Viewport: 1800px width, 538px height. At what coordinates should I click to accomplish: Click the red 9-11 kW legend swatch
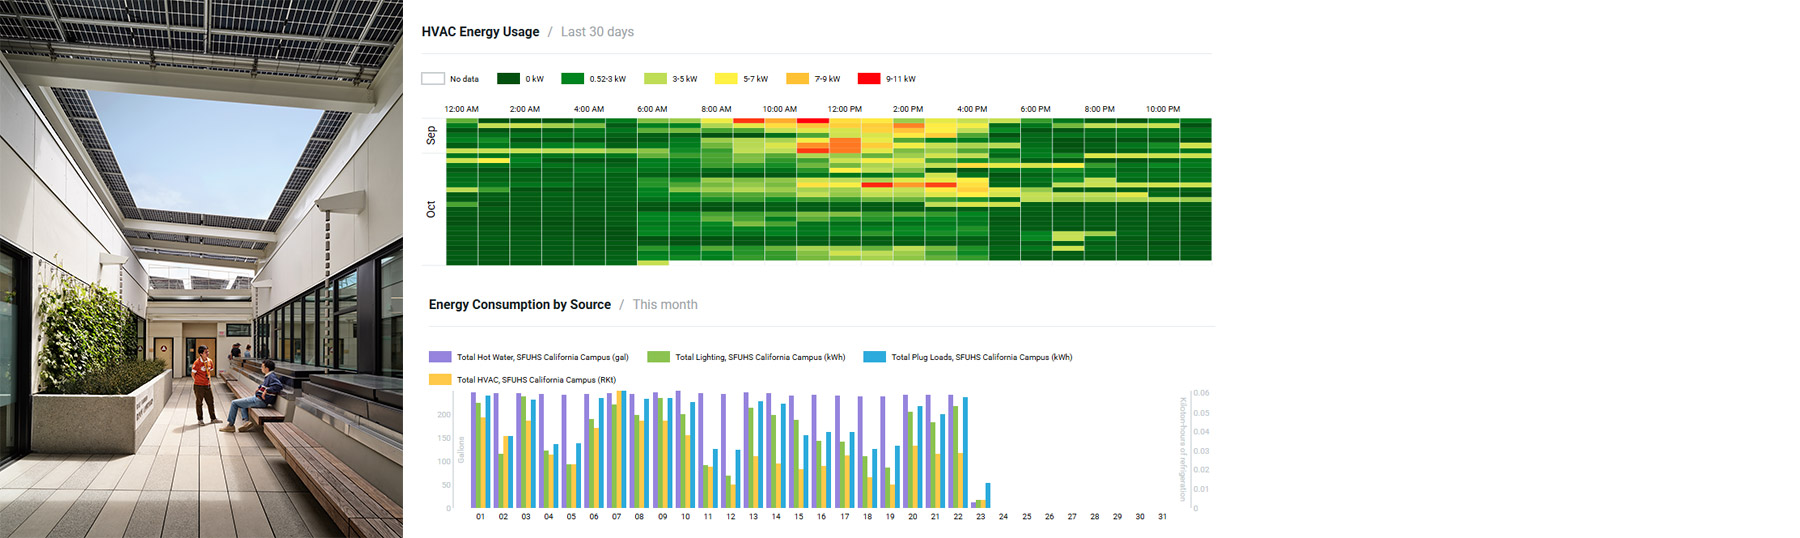point(869,79)
